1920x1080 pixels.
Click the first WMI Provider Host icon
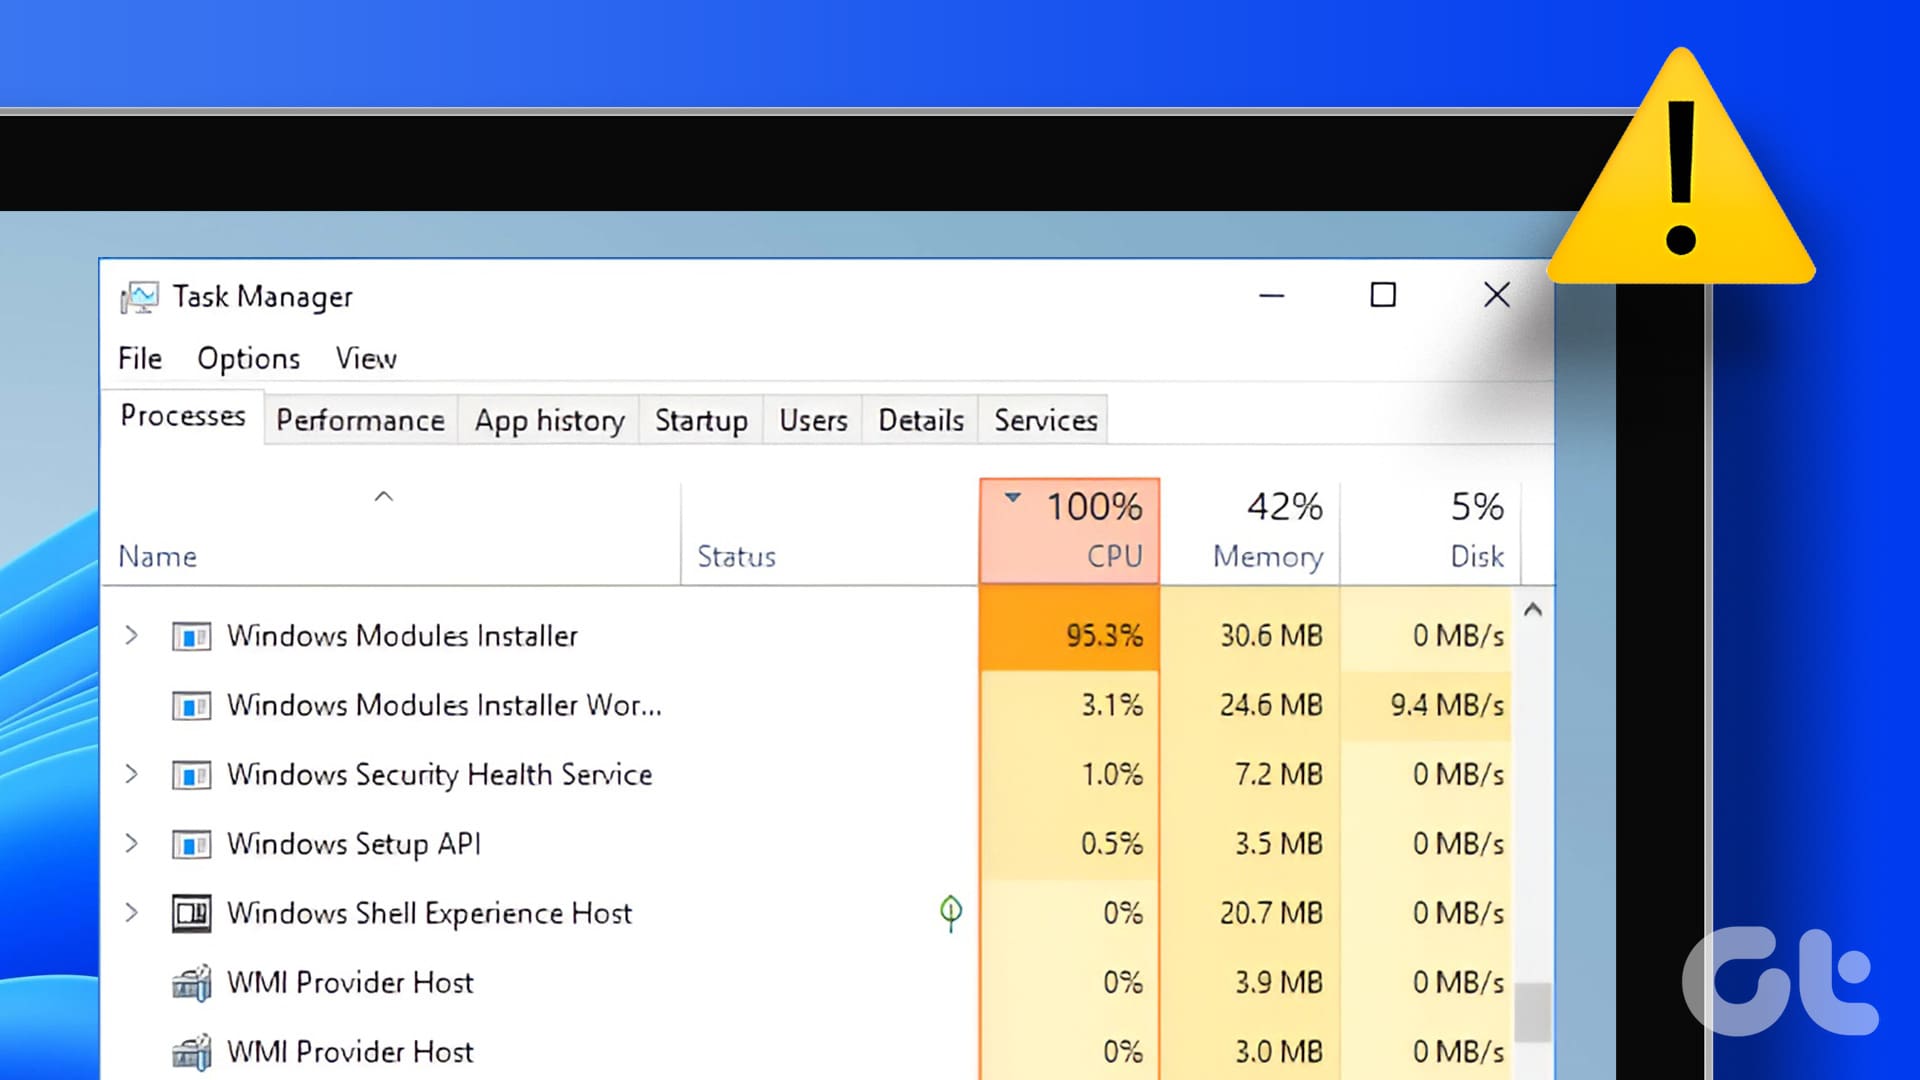191,983
